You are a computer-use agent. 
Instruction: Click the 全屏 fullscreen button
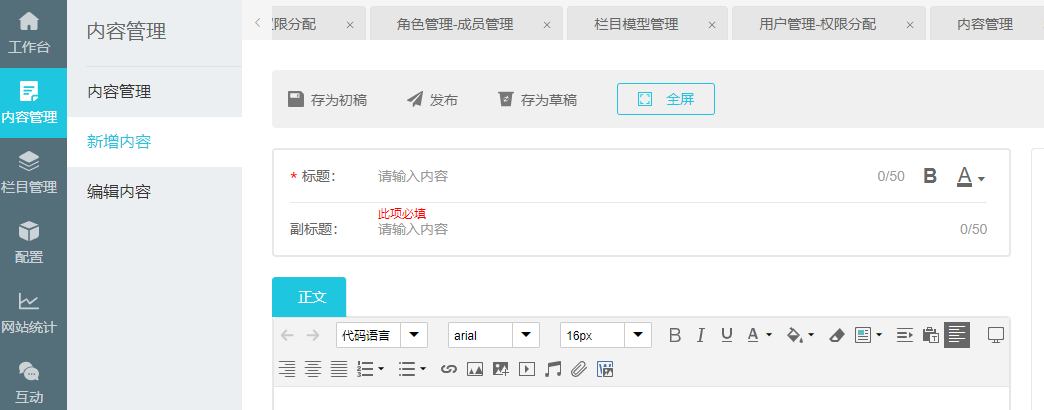pos(666,99)
